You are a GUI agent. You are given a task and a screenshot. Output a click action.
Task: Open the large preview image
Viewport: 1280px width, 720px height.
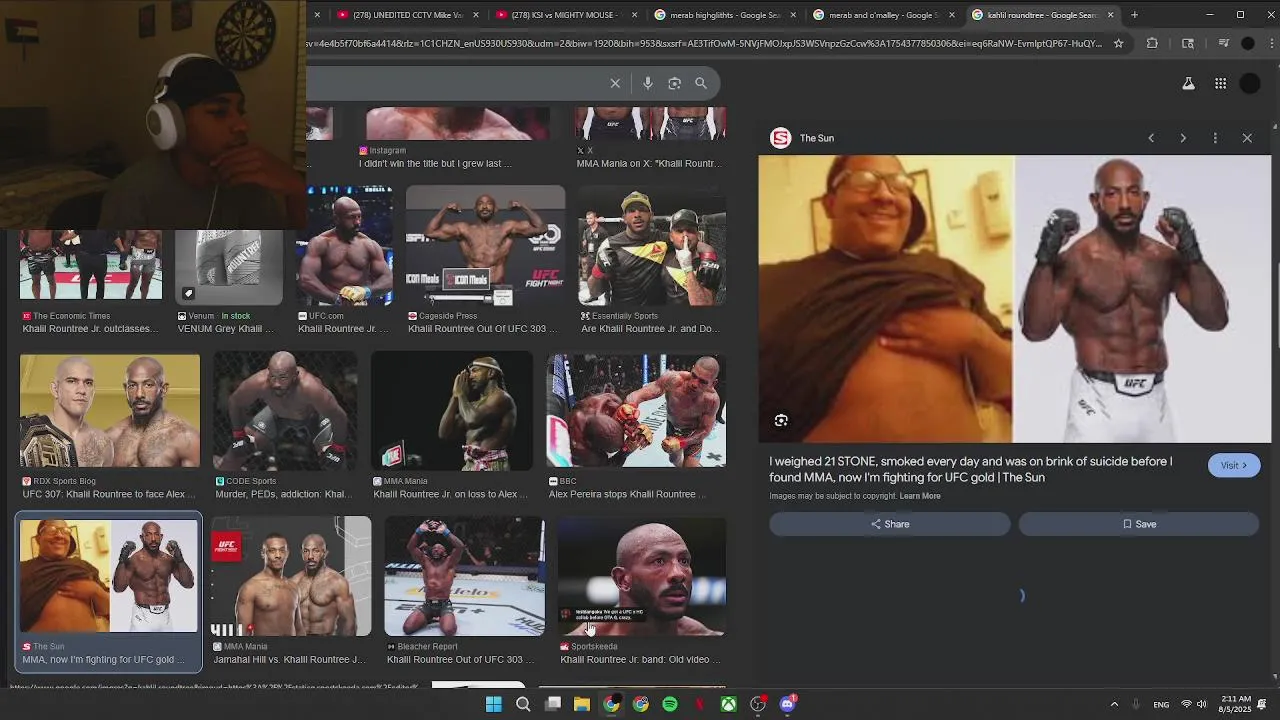[x=1014, y=299]
